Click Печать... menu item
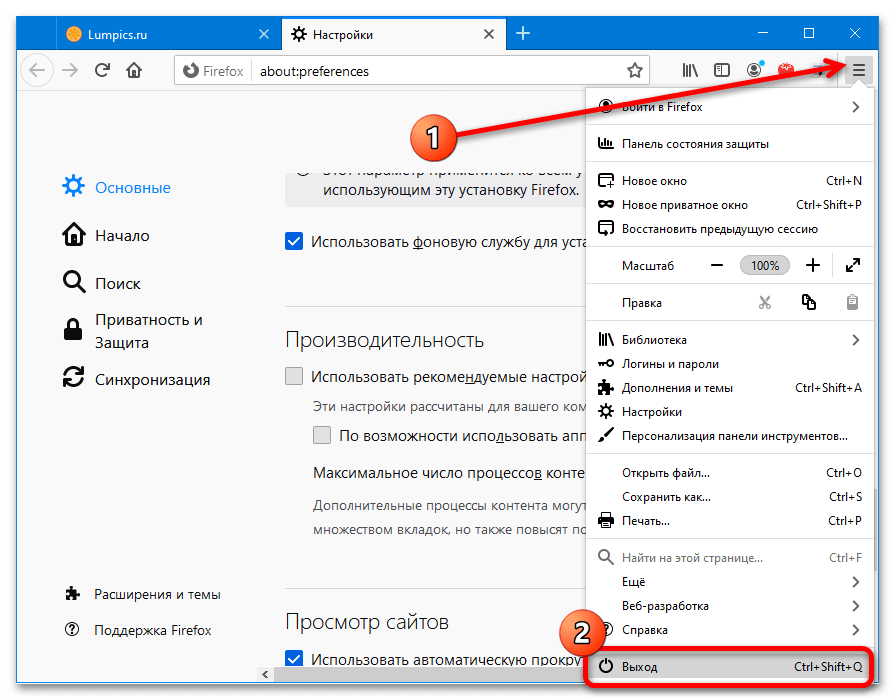 tap(730, 521)
